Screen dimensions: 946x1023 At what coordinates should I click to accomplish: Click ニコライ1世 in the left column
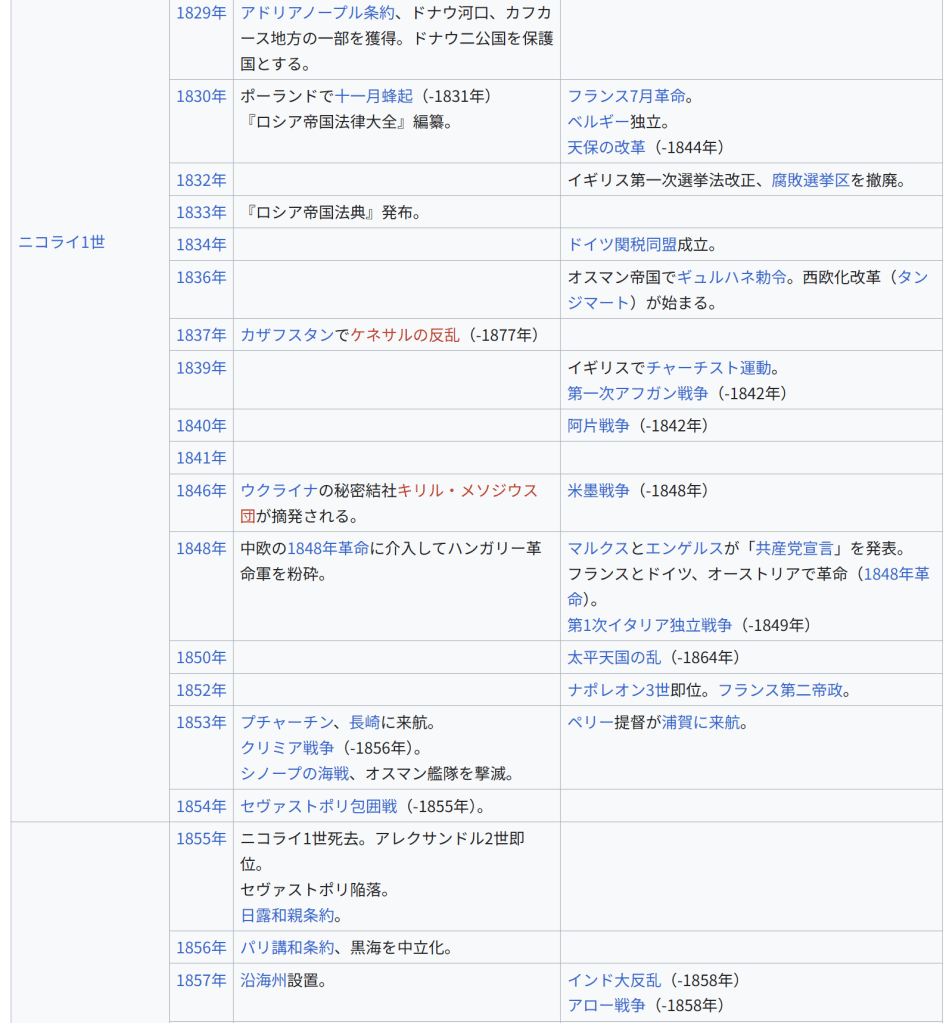coord(61,242)
